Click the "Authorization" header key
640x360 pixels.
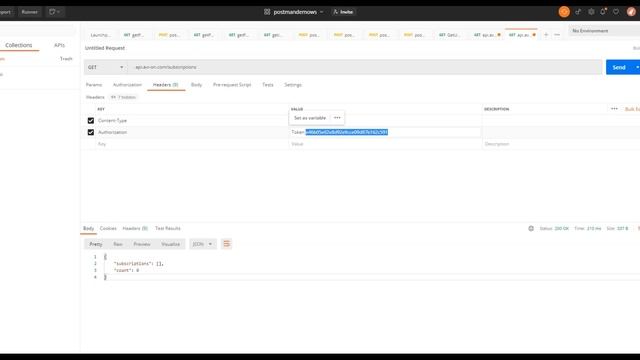[112, 132]
